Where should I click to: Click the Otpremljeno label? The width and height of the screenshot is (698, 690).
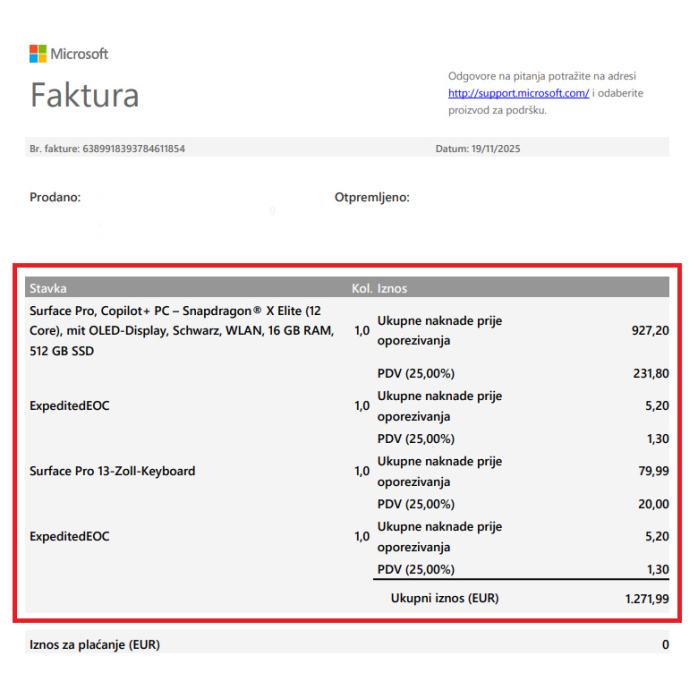click(372, 197)
